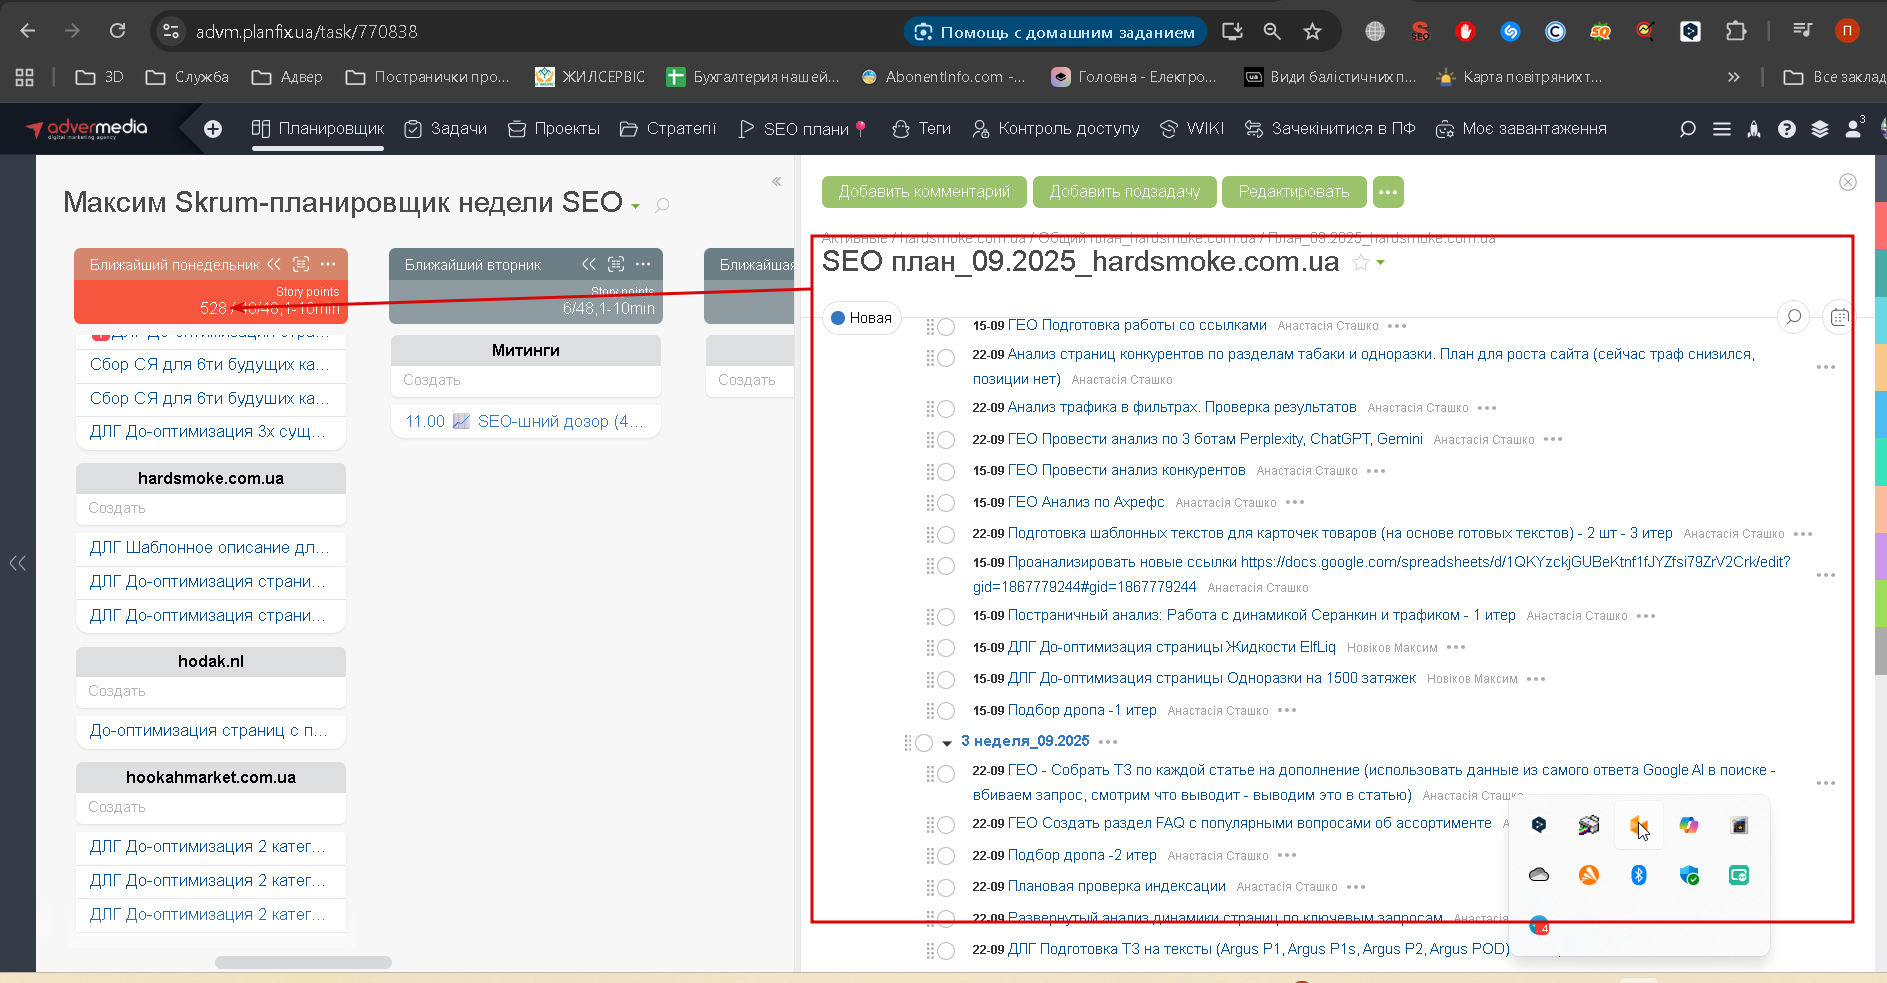Collapse the planner panel with double chevron
This screenshot has width=1887, height=983.
tap(777, 182)
